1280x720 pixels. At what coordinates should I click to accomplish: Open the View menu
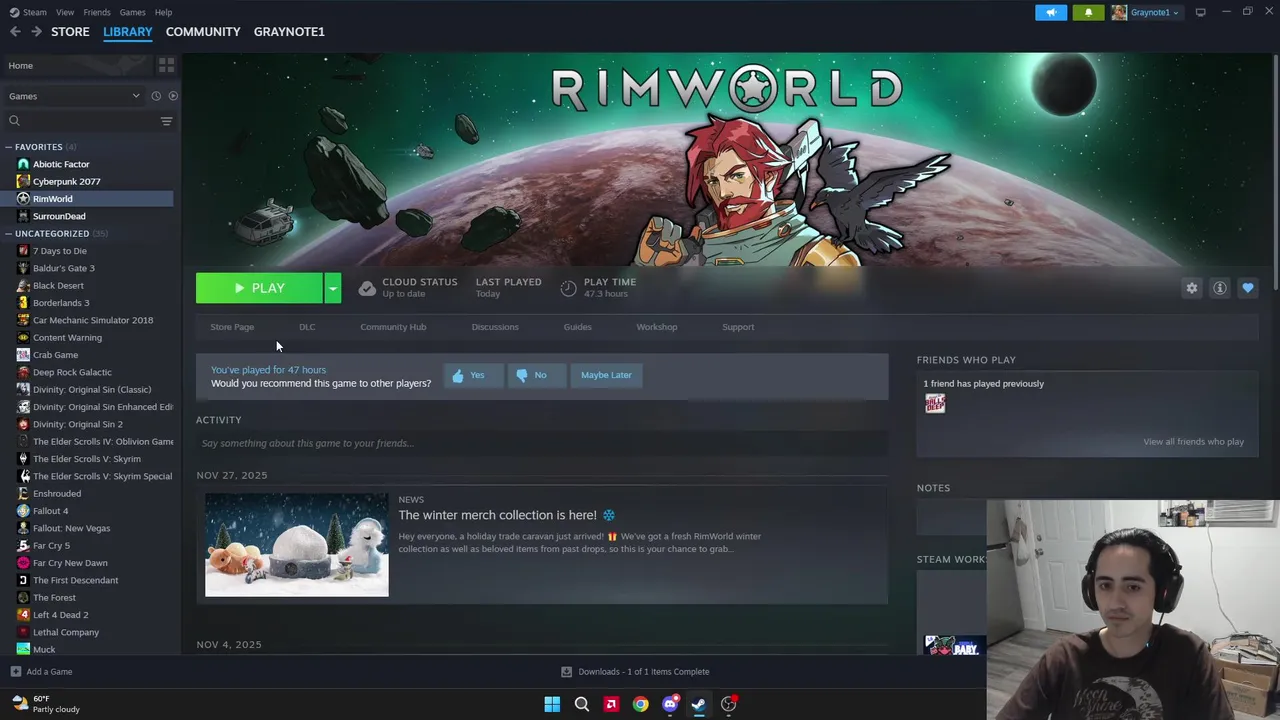[x=65, y=12]
